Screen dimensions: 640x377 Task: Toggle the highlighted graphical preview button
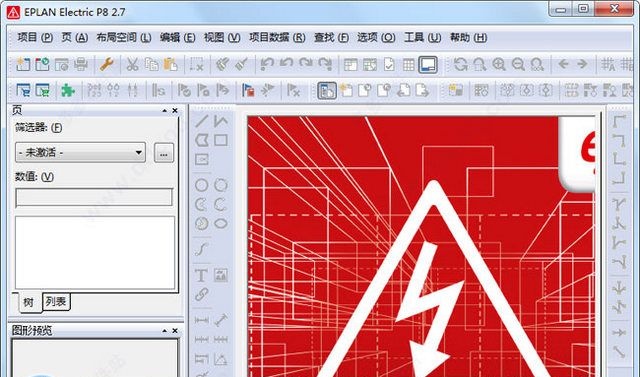[428, 64]
